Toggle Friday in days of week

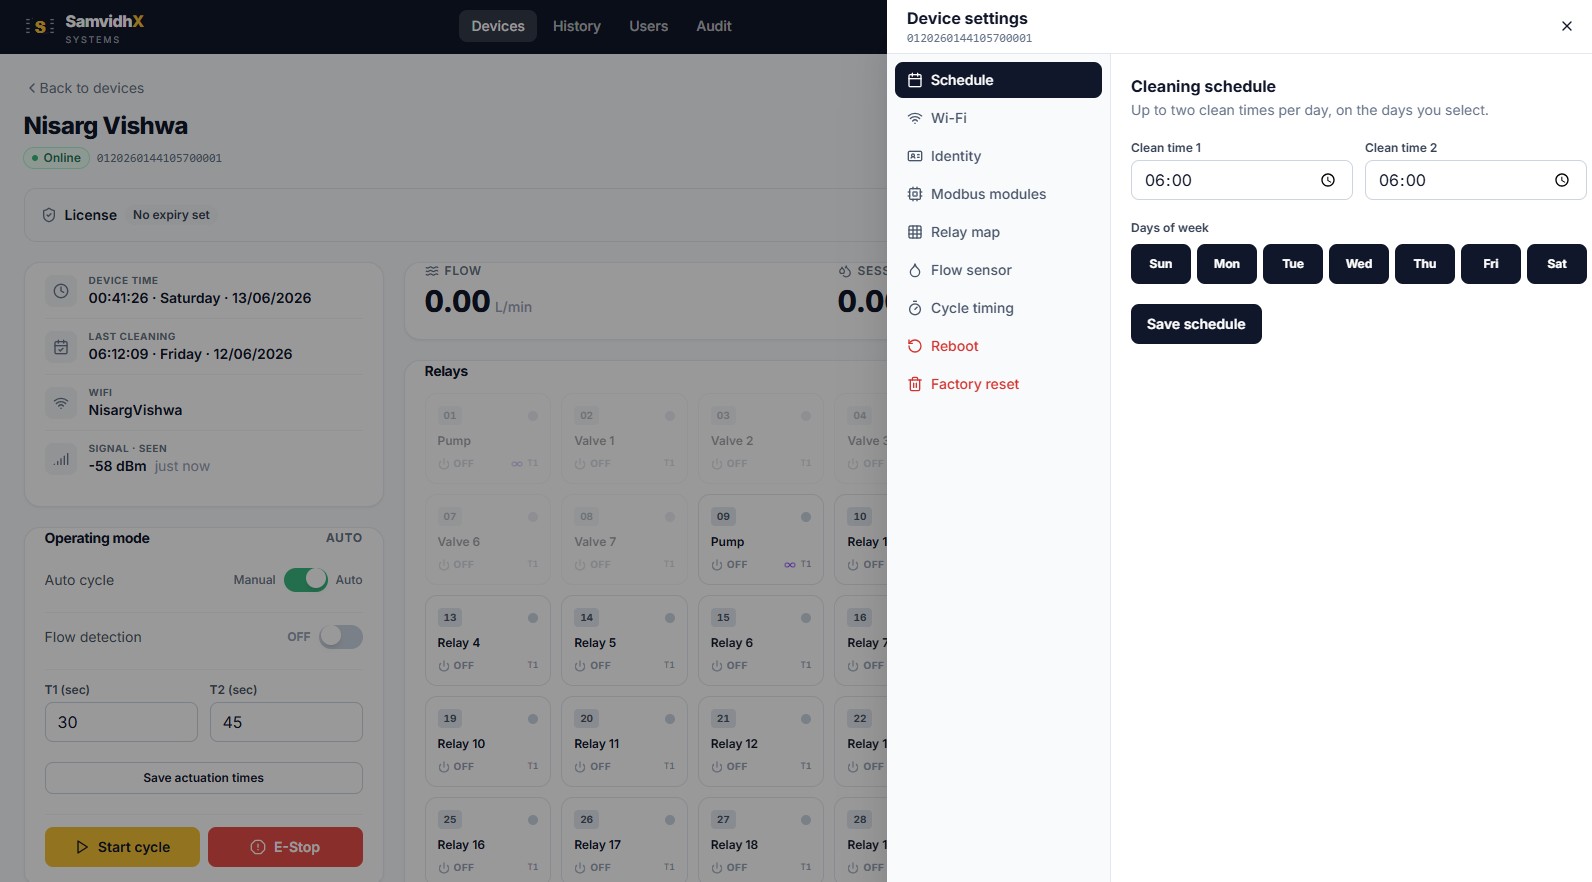click(x=1491, y=264)
